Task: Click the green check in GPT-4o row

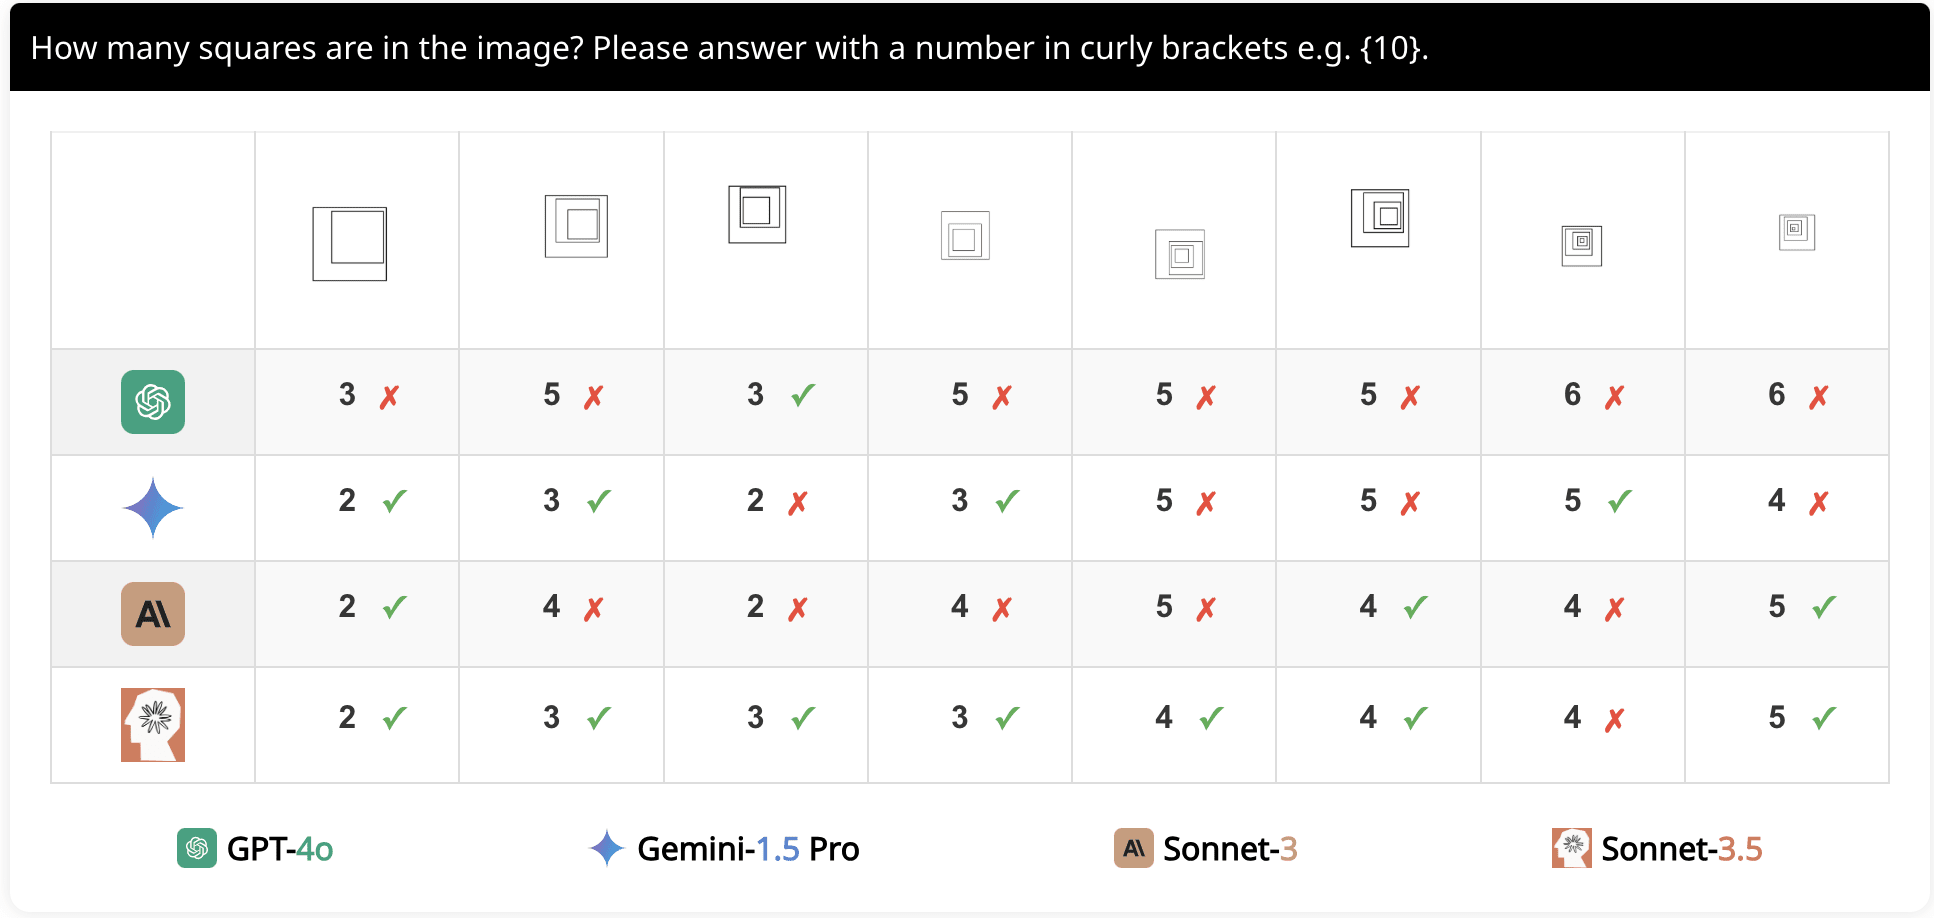Action: pyautogui.click(x=803, y=396)
